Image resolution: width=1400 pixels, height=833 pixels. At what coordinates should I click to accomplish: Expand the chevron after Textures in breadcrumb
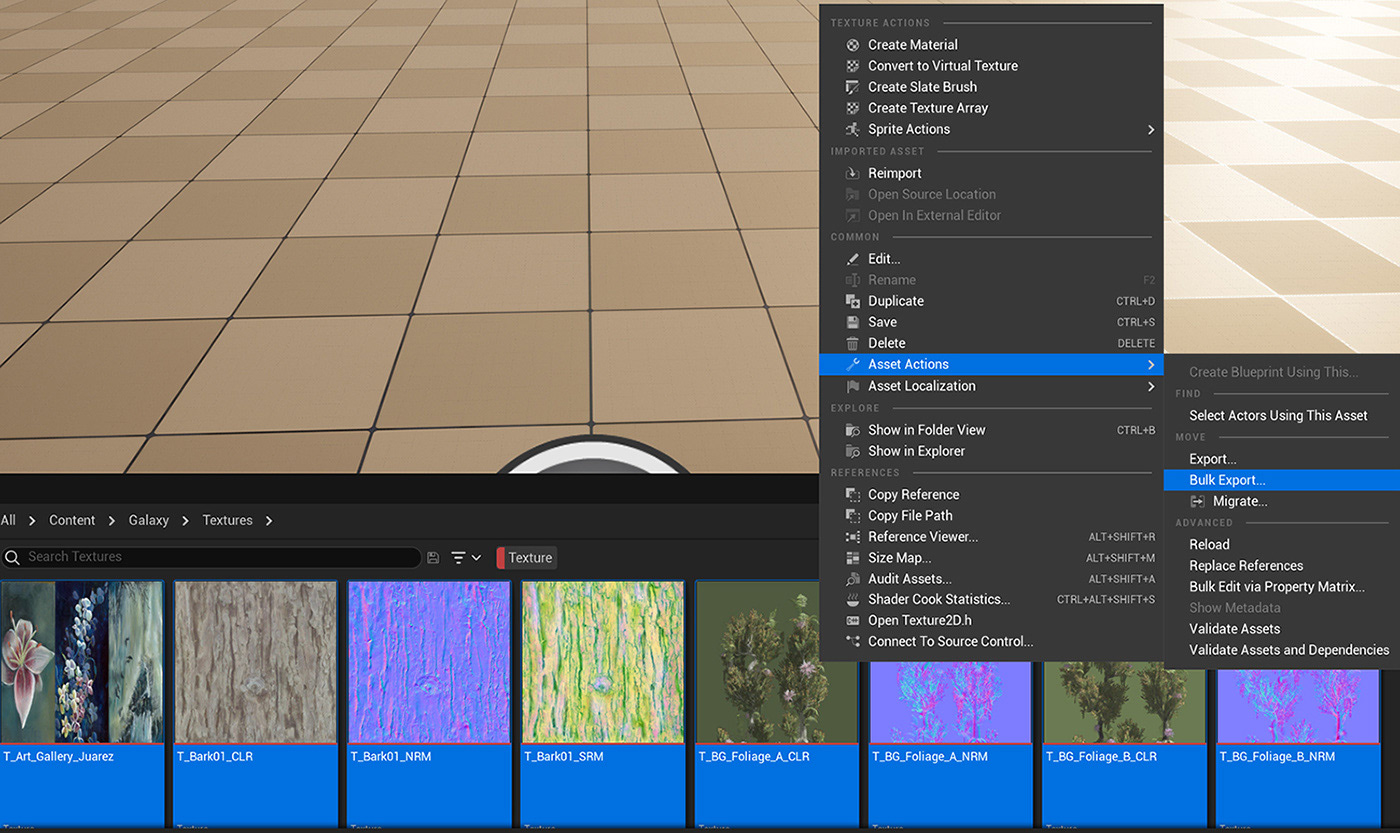click(269, 521)
